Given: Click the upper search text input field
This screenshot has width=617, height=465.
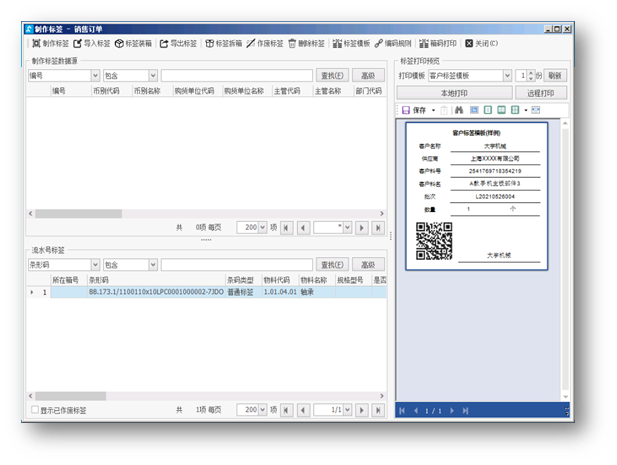Looking at the screenshot, I should pyautogui.click(x=236, y=76).
